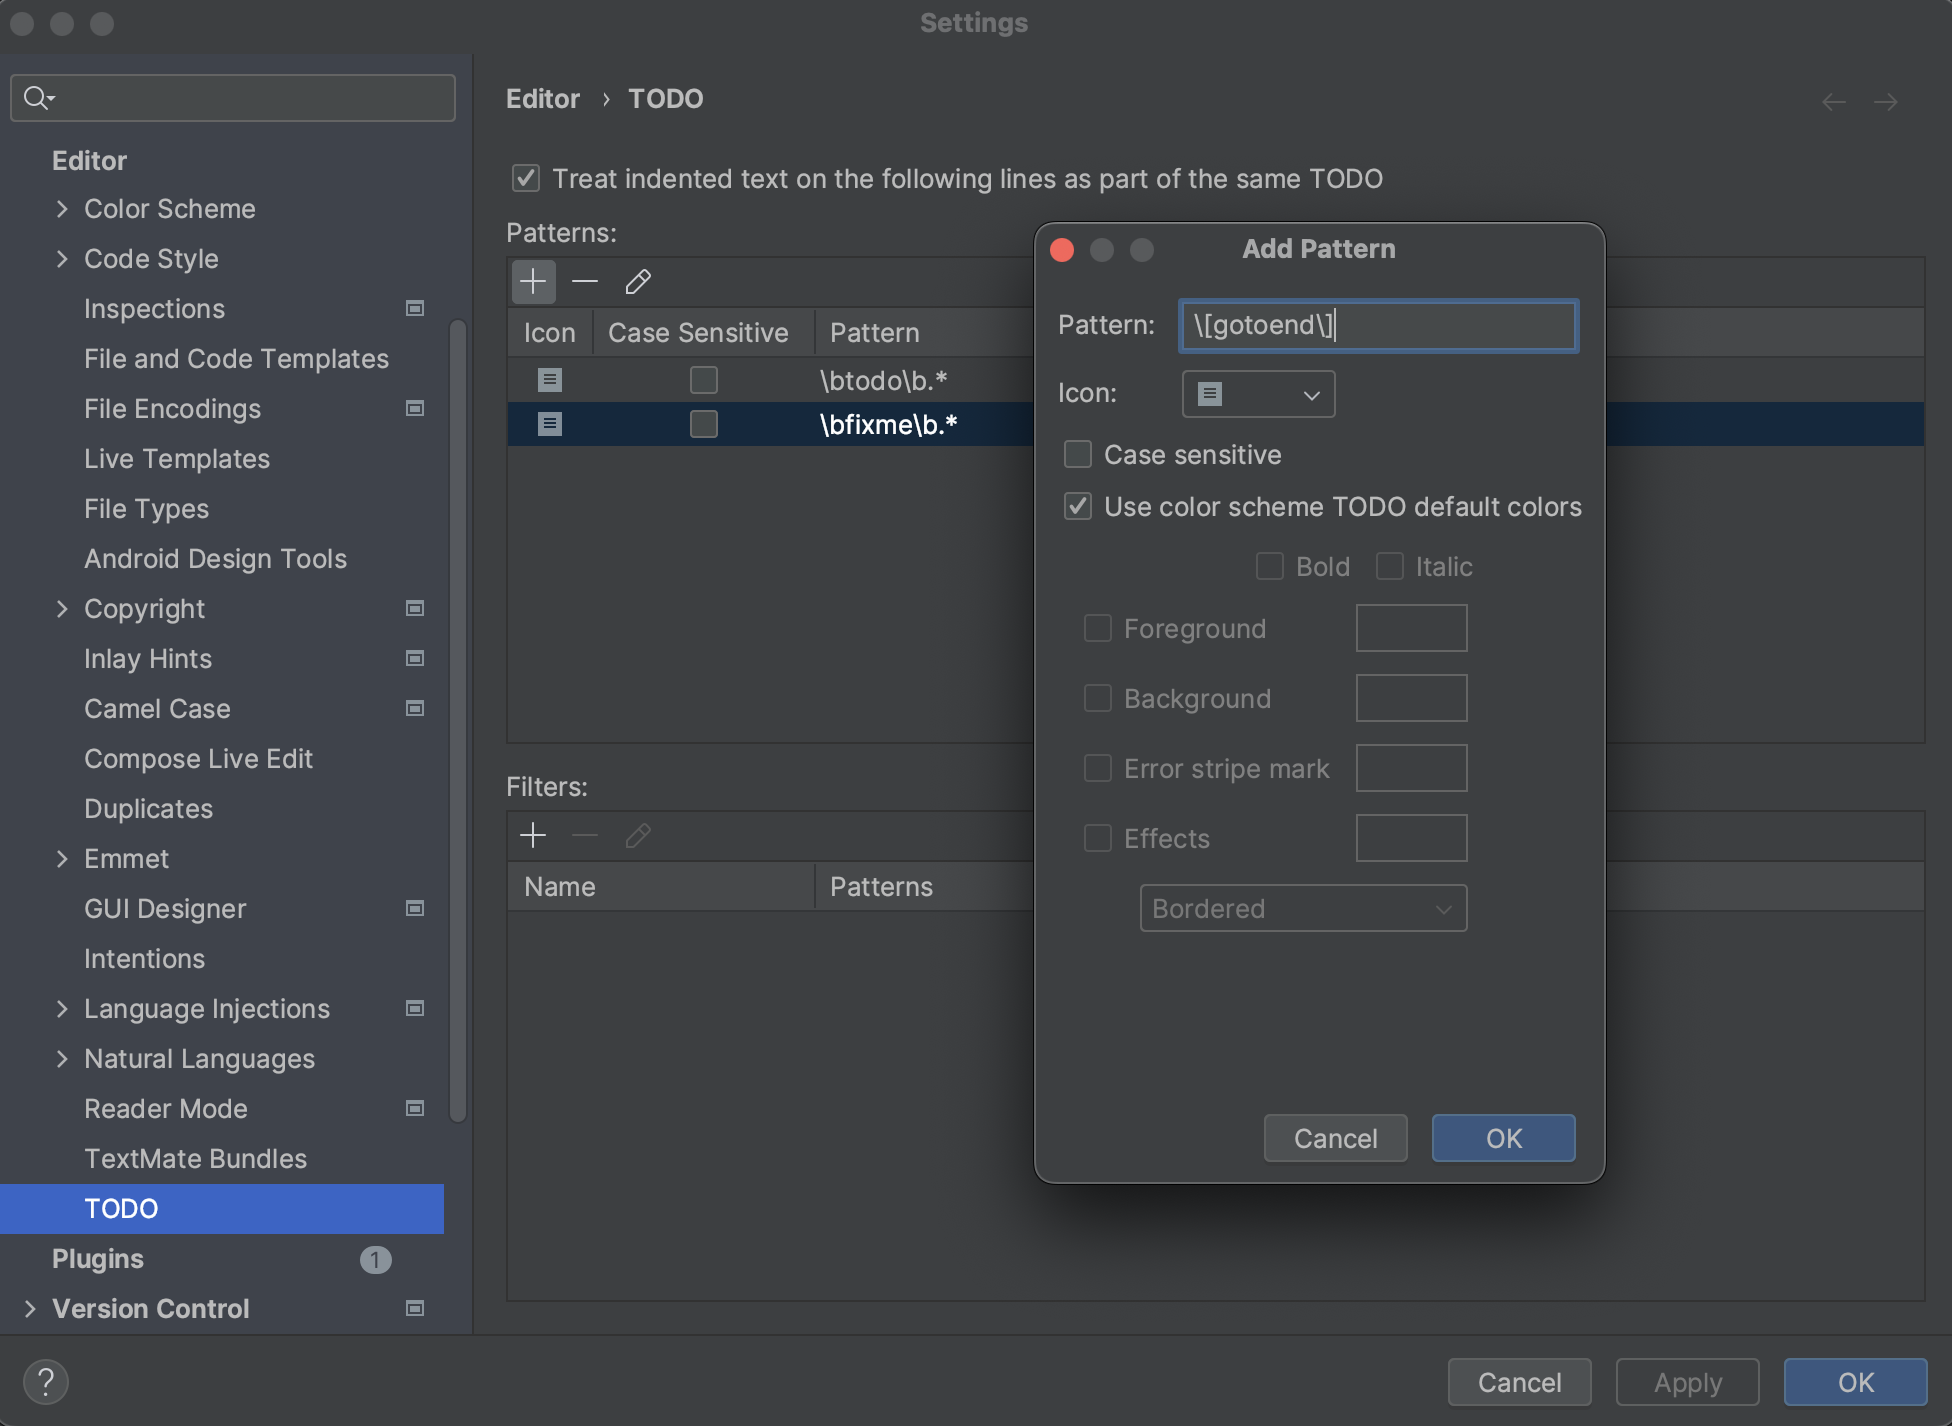Enable the Case sensitive checkbox in dialog
This screenshot has height=1426, width=1952.
pyautogui.click(x=1078, y=455)
